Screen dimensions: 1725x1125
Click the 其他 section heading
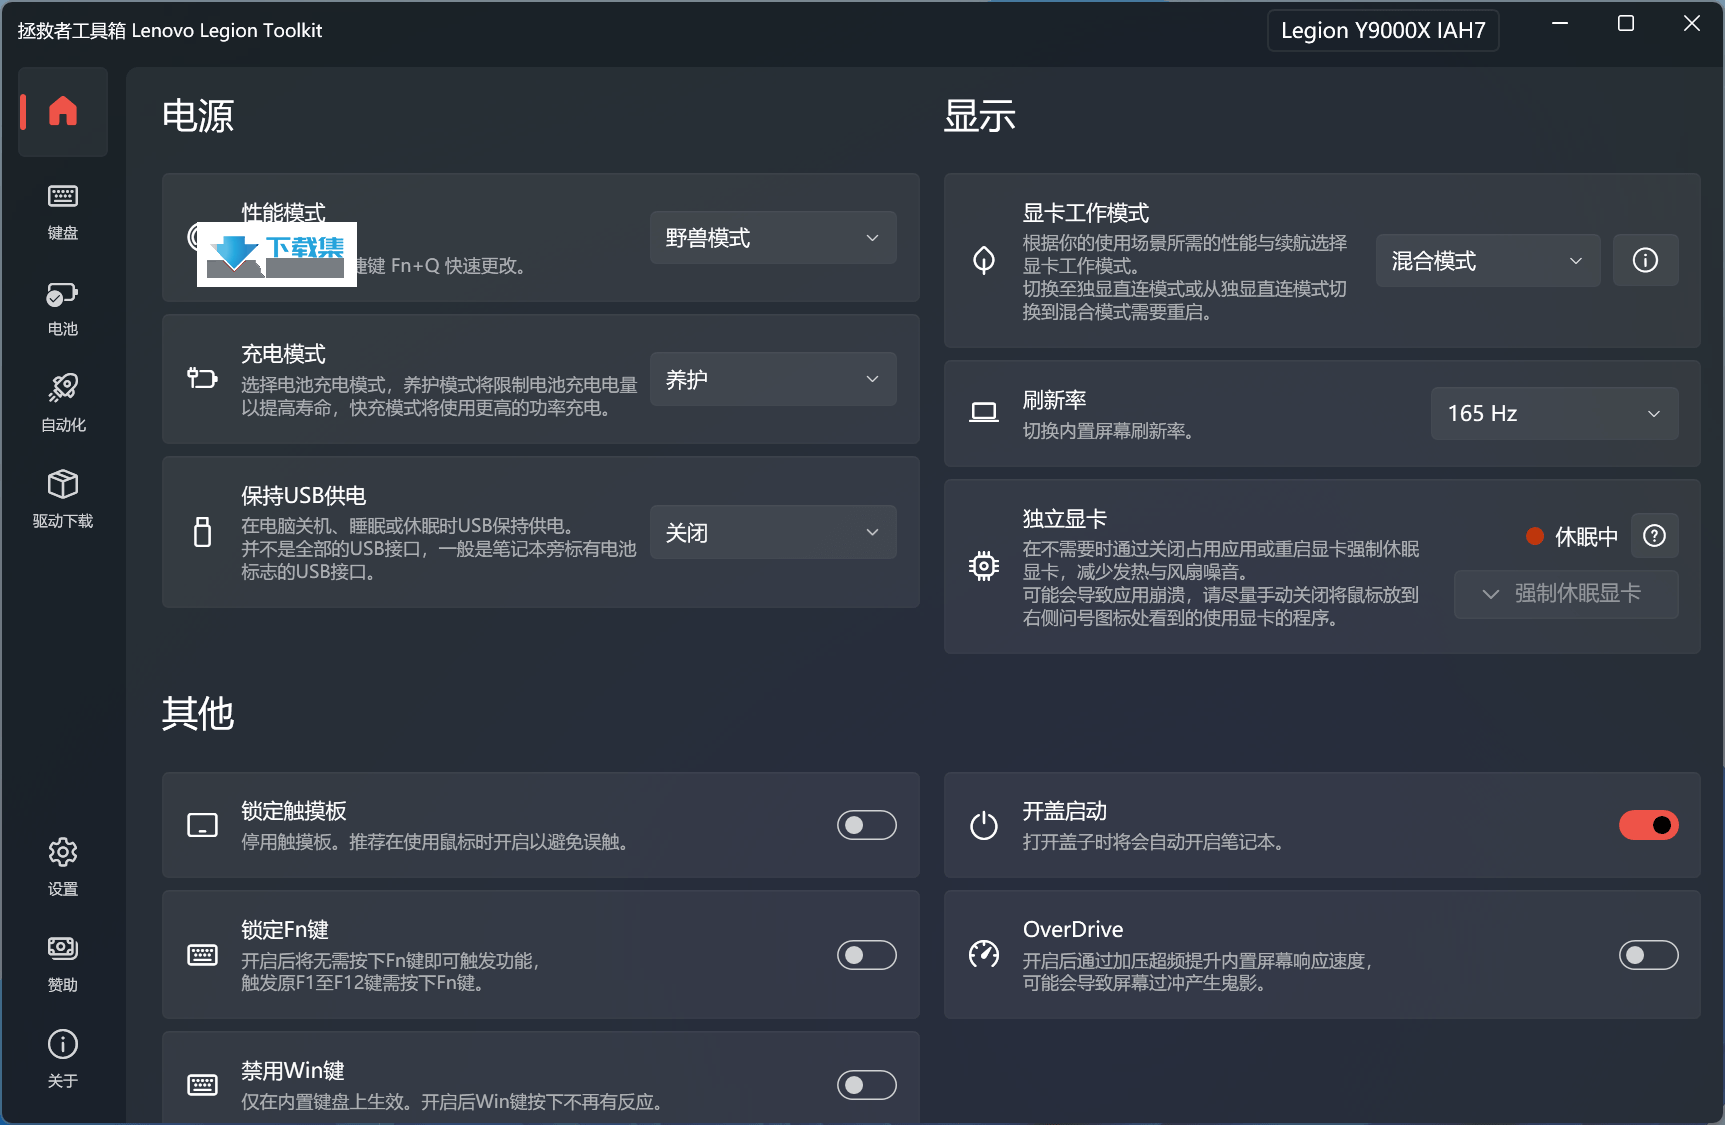coord(198,714)
